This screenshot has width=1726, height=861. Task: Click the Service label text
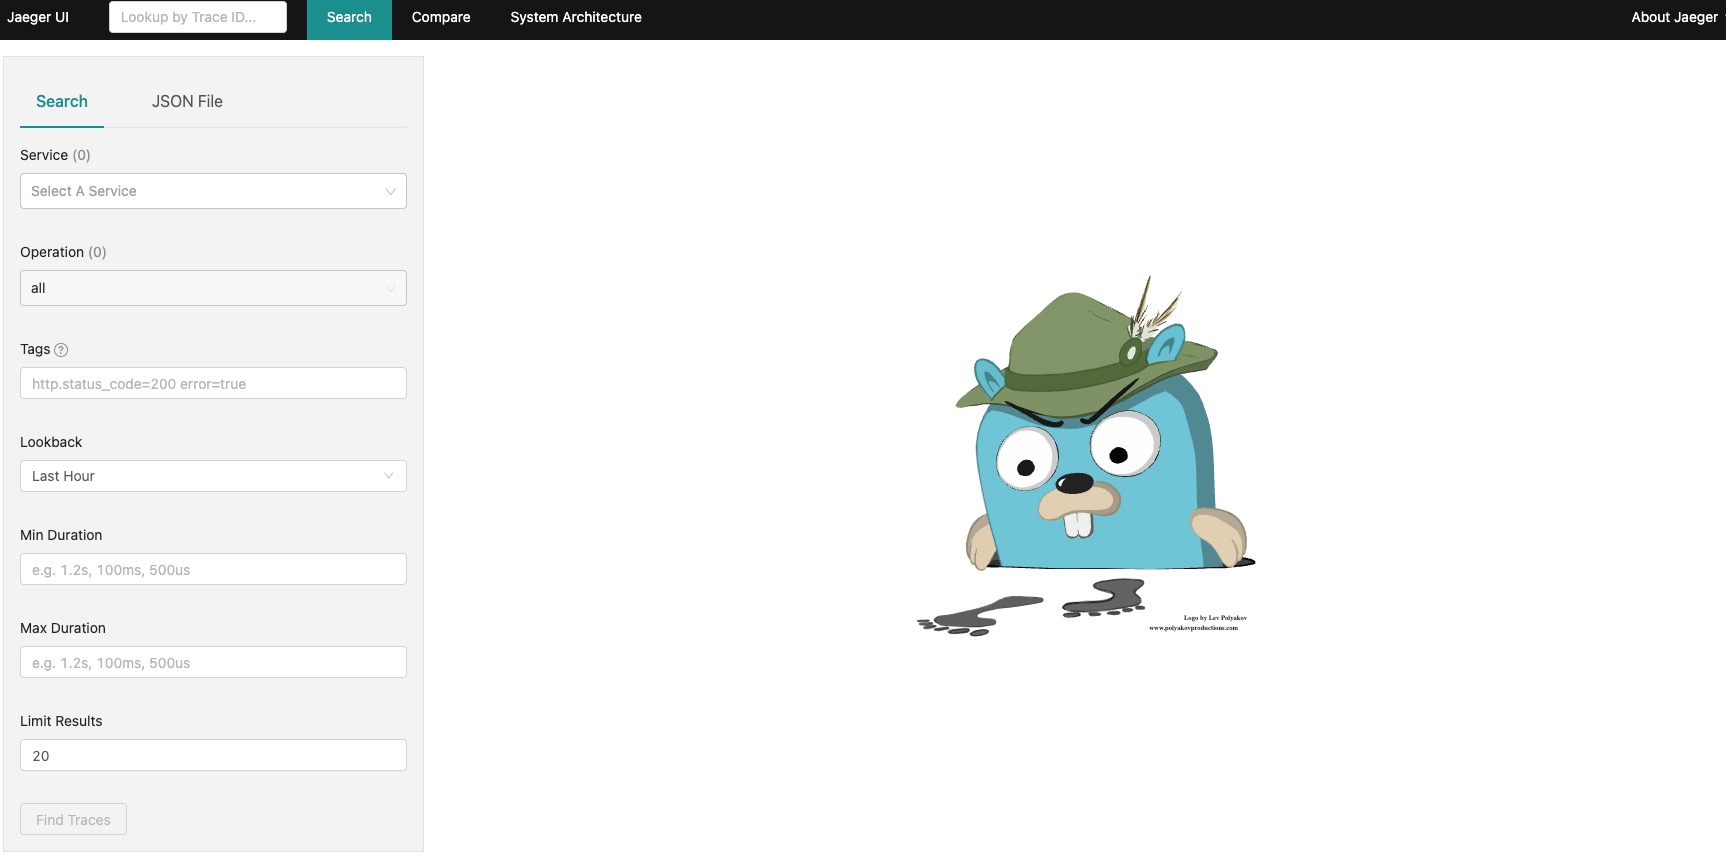[44, 155]
